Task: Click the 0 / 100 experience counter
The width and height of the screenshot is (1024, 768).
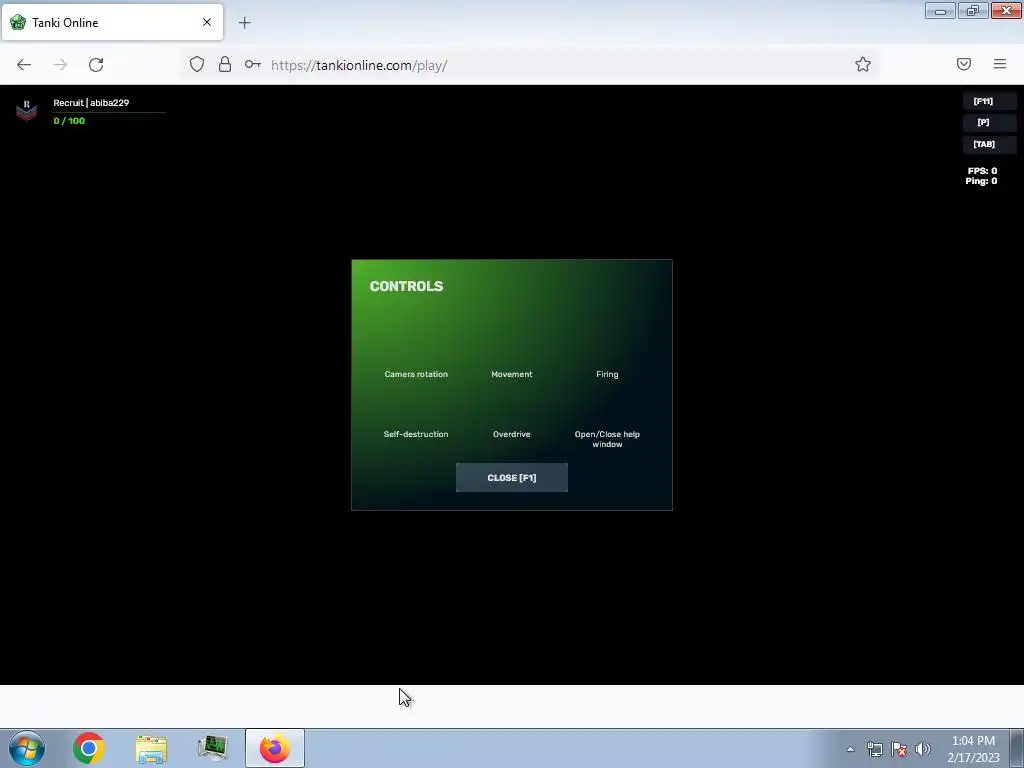Action: point(69,121)
